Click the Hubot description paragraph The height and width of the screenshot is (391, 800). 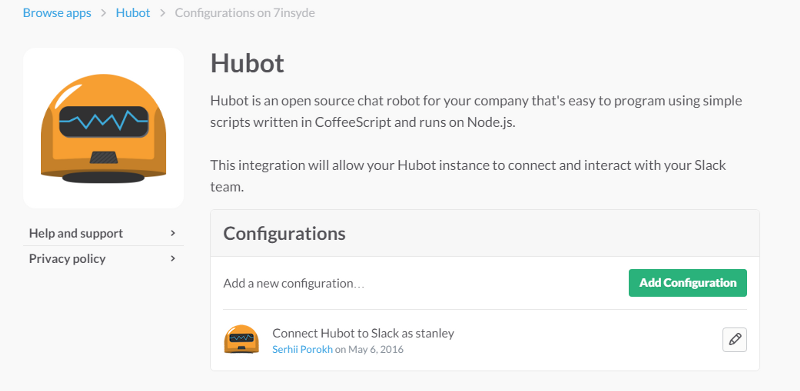(476, 112)
